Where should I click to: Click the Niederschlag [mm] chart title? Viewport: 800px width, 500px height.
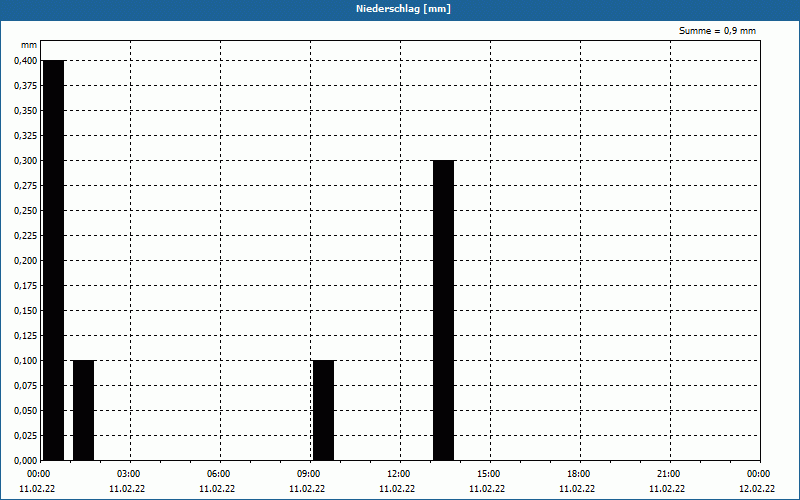(x=403, y=9)
